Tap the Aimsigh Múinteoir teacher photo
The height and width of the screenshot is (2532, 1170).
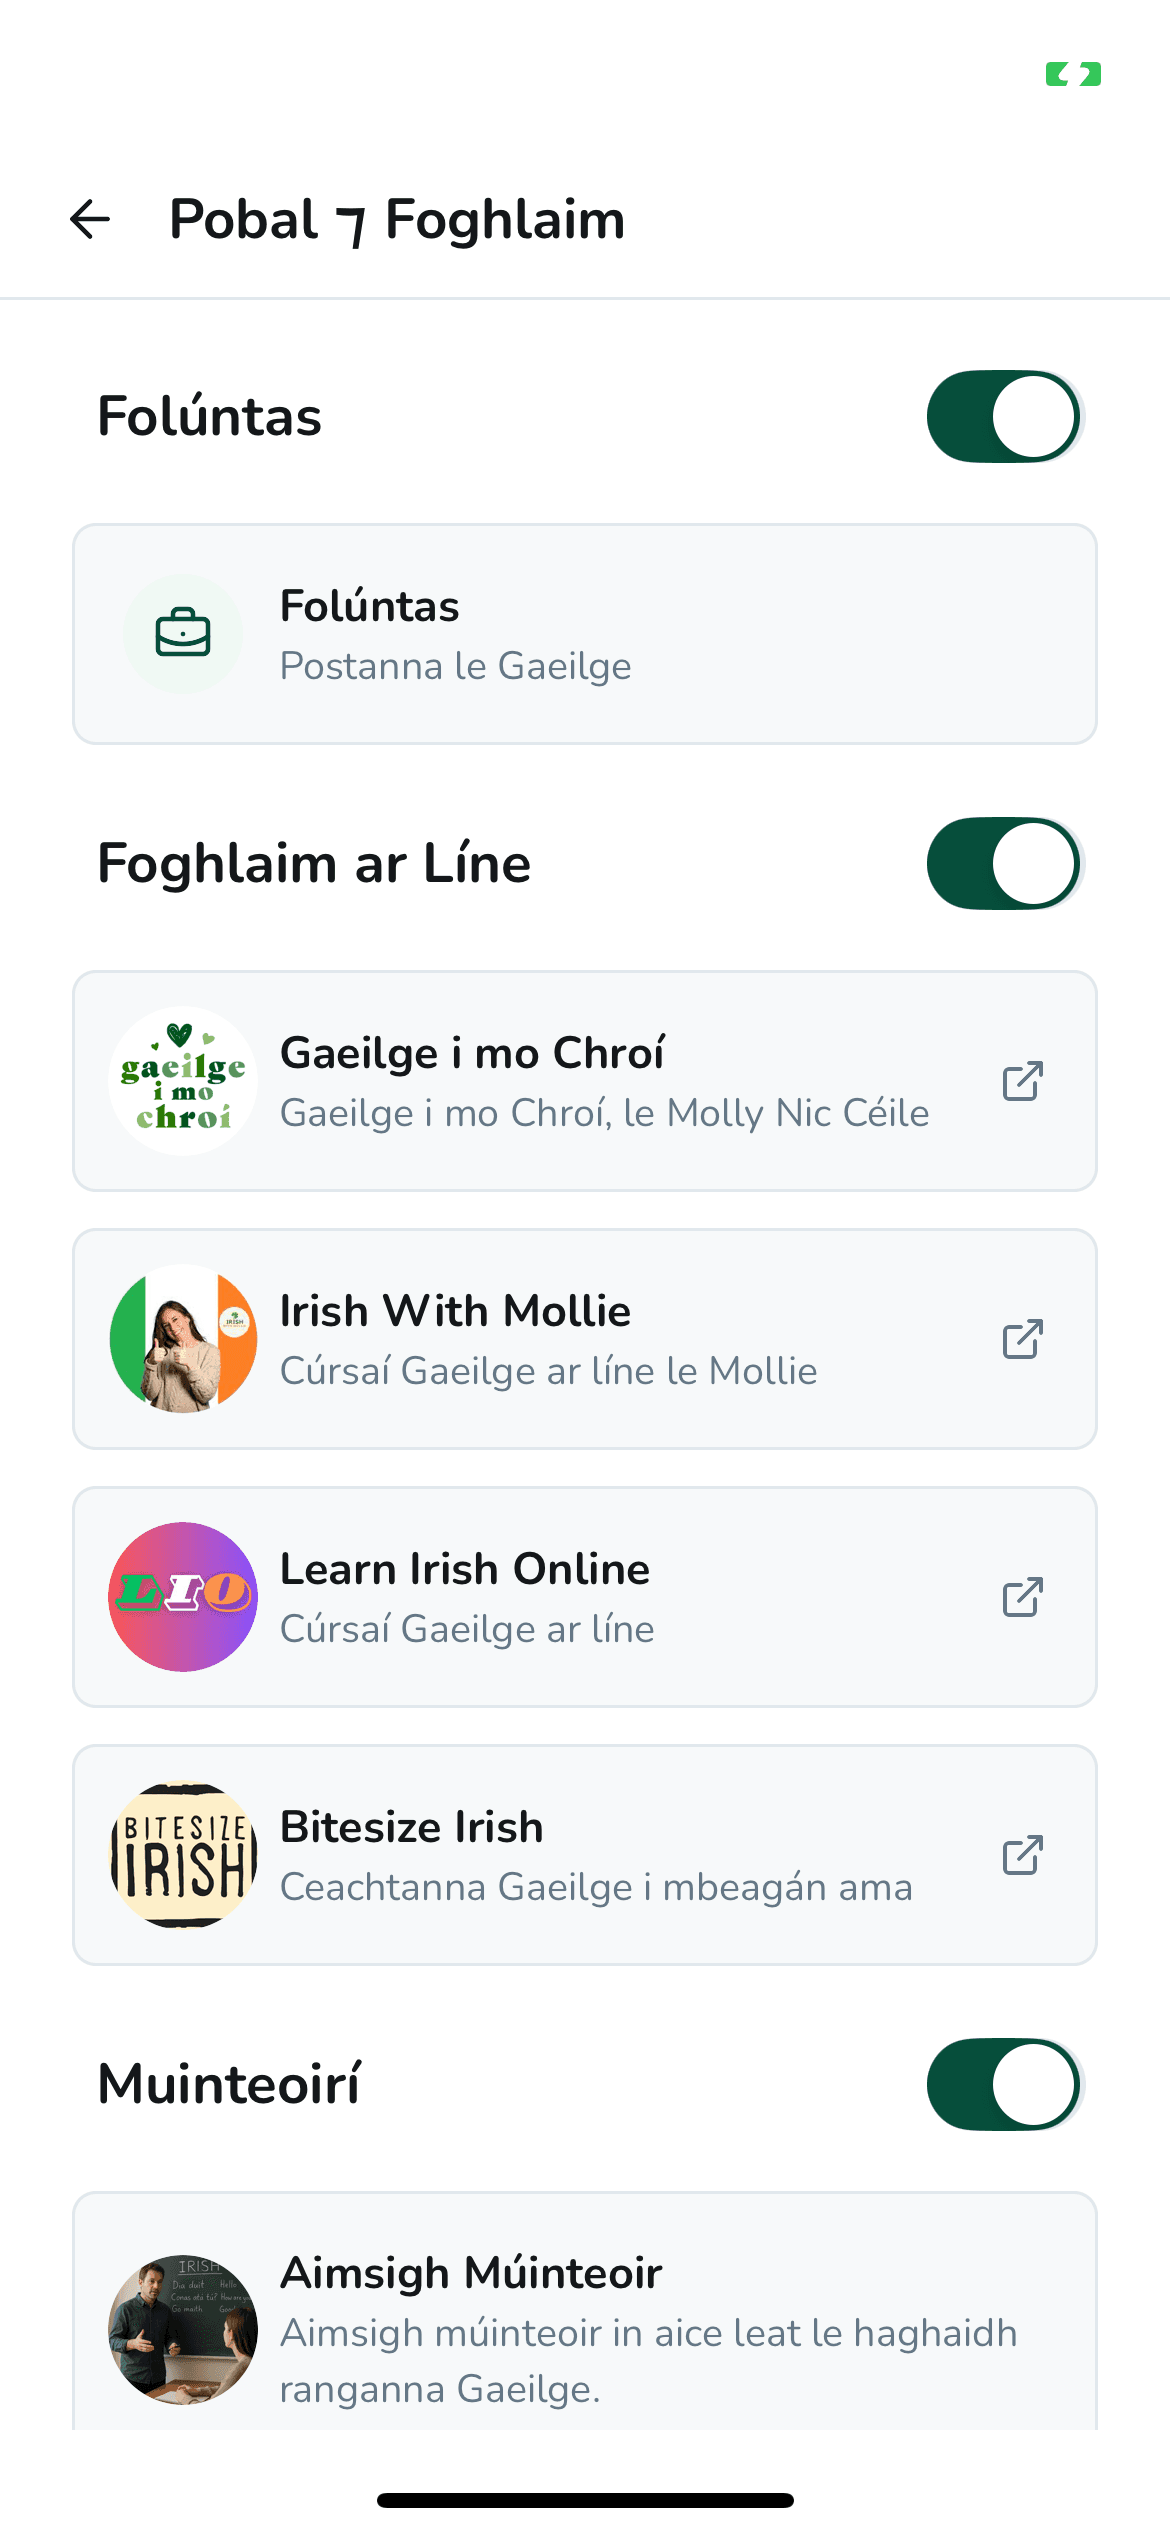[x=183, y=2329]
